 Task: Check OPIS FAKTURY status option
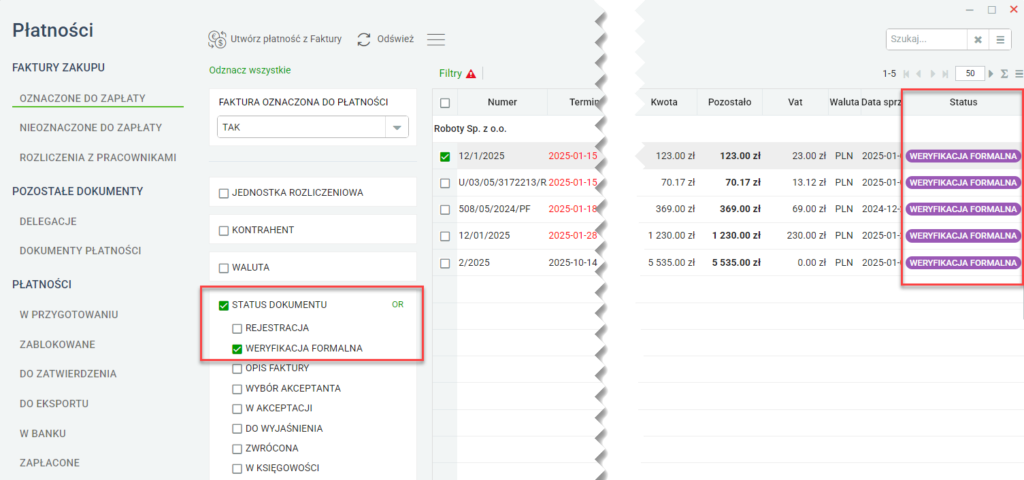pos(237,368)
